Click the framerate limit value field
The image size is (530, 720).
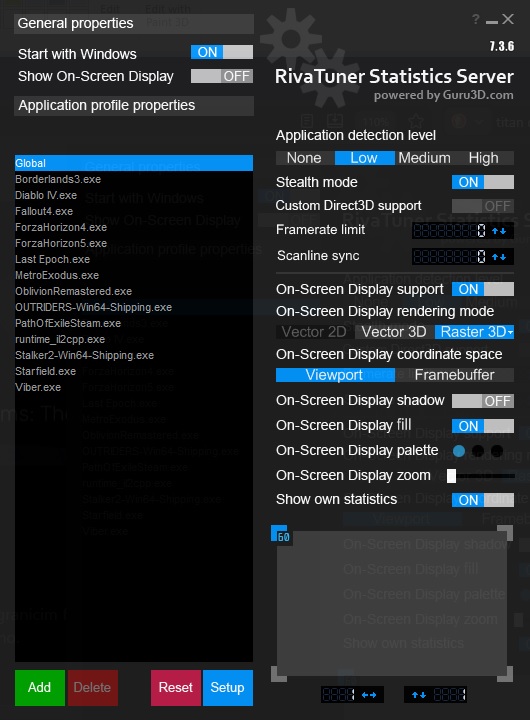click(449, 231)
